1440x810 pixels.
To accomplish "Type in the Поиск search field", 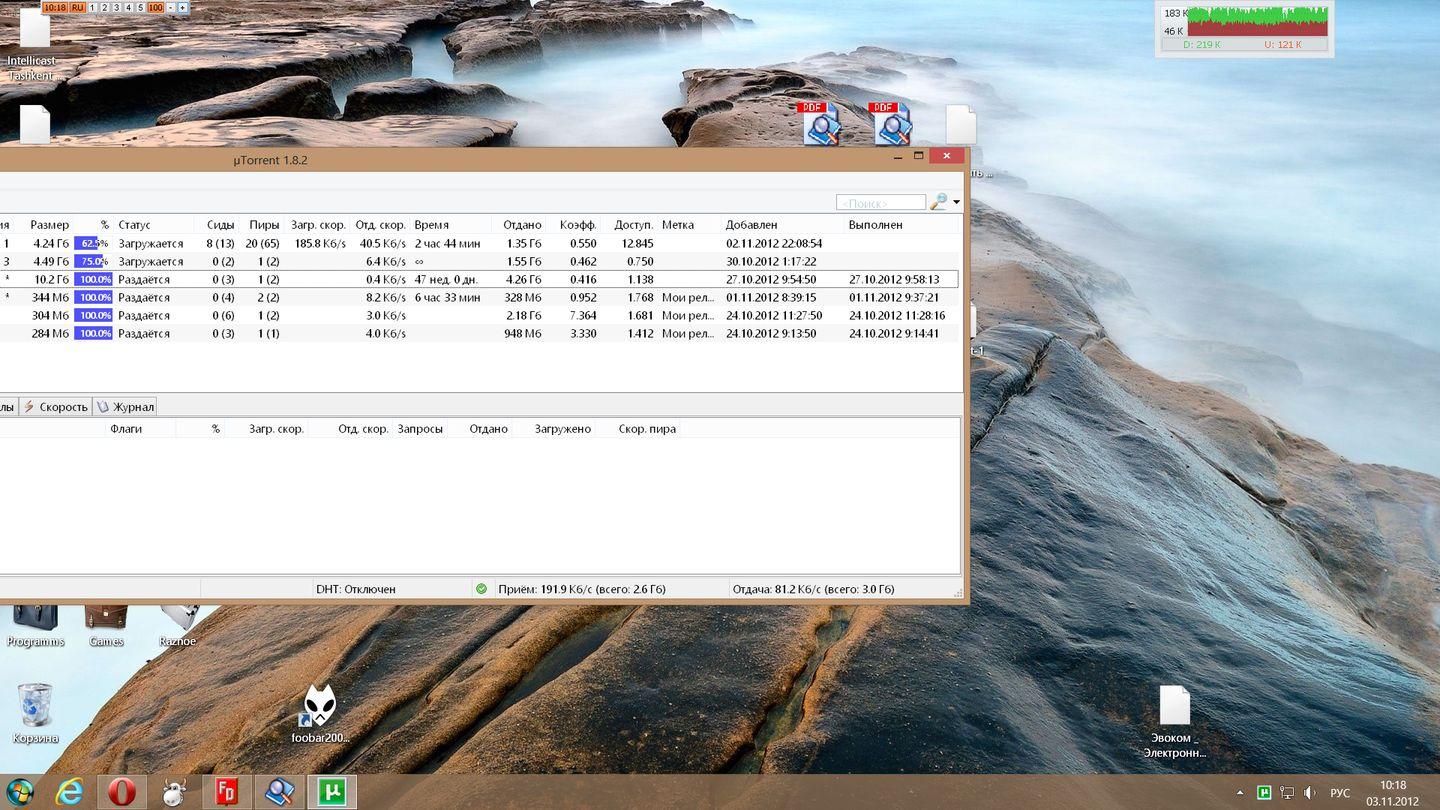I will [880, 203].
